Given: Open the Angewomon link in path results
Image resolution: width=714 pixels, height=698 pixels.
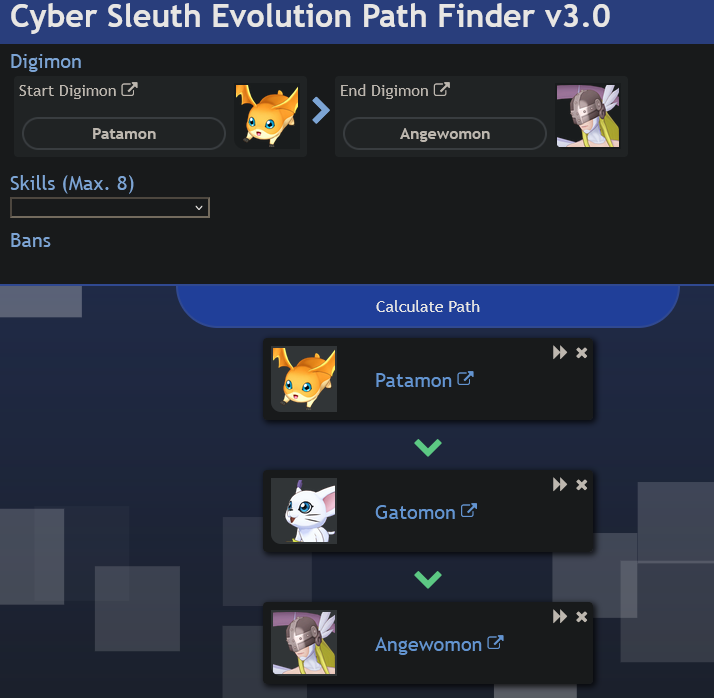Looking at the screenshot, I should pyautogui.click(x=439, y=644).
